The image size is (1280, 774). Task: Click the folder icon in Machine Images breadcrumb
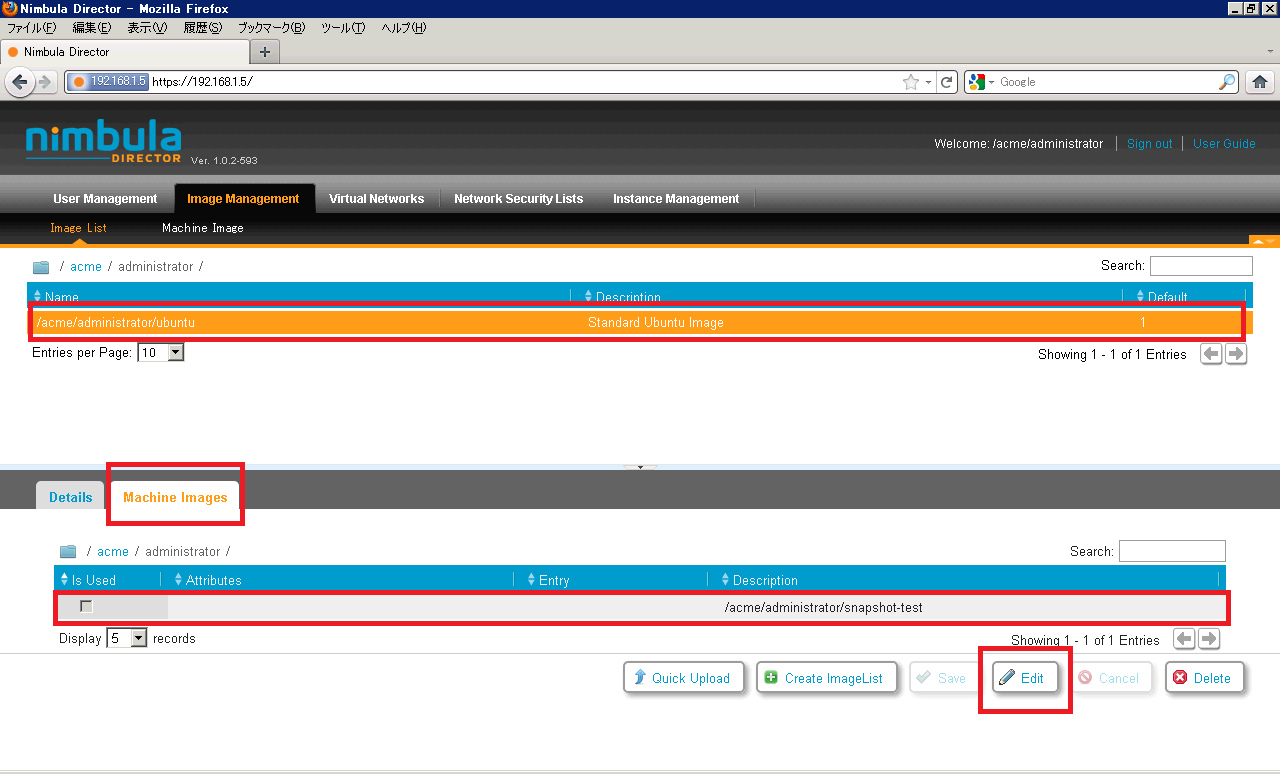click(68, 552)
